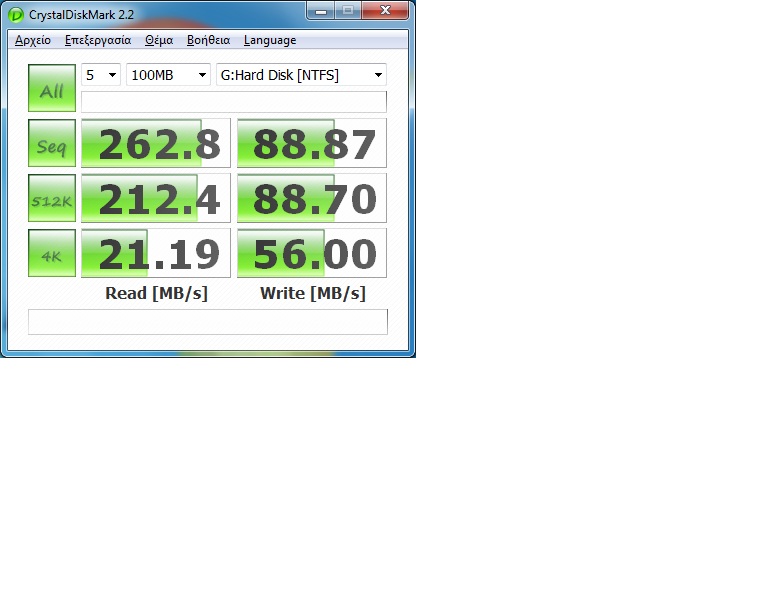Image resolution: width=768 pixels, height=614 pixels.
Task: Run all benchmarks with the All button
Action: pyautogui.click(x=52, y=88)
